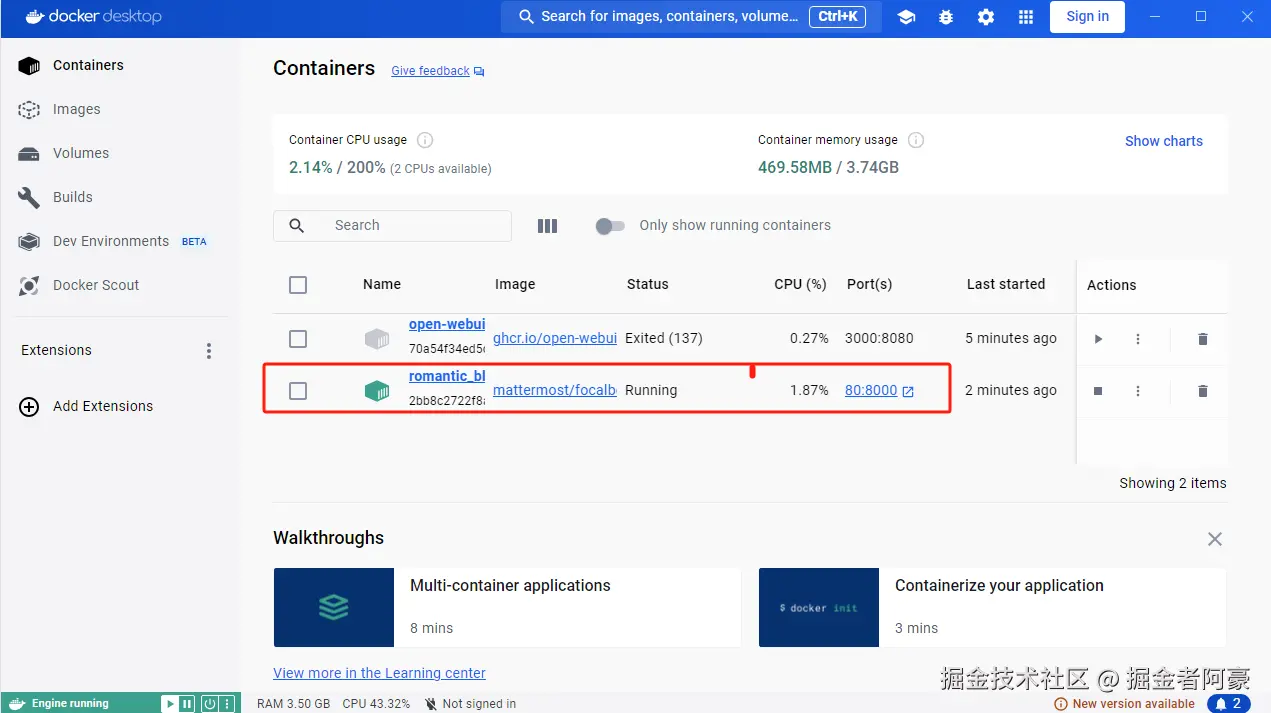Toggle Only show running containers

coord(610,226)
